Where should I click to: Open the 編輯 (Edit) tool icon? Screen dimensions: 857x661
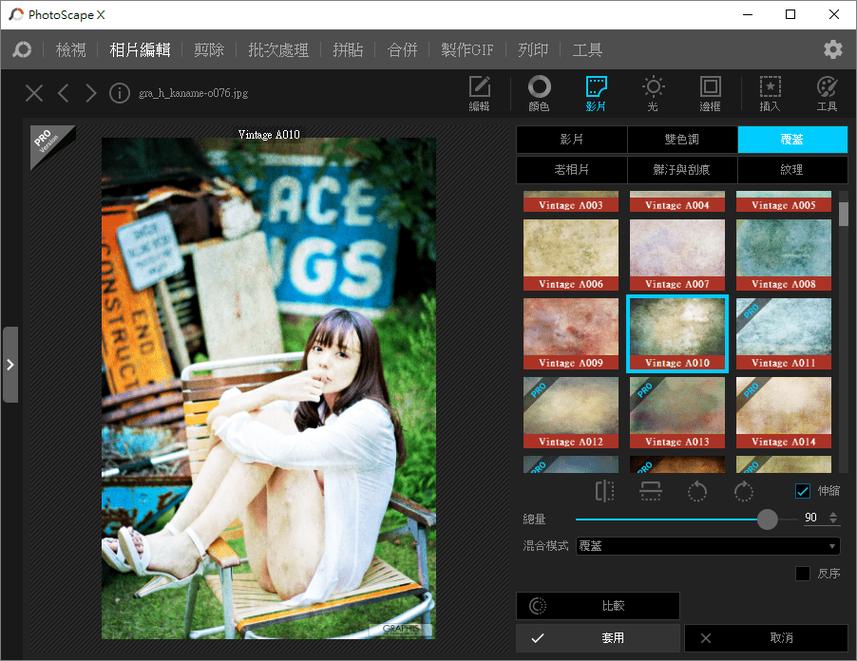479,93
